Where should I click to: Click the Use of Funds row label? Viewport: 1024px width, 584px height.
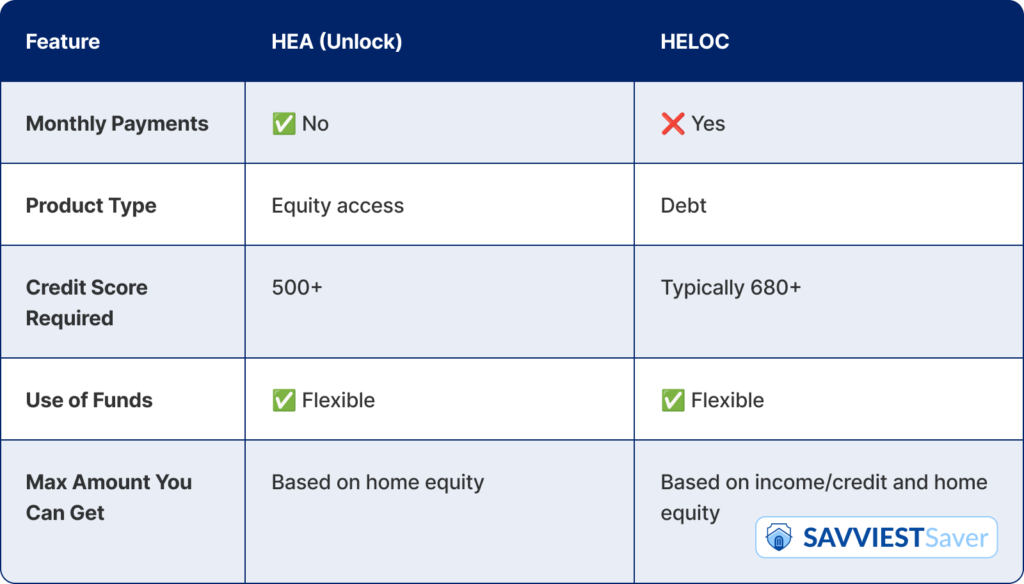(x=89, y=400)
